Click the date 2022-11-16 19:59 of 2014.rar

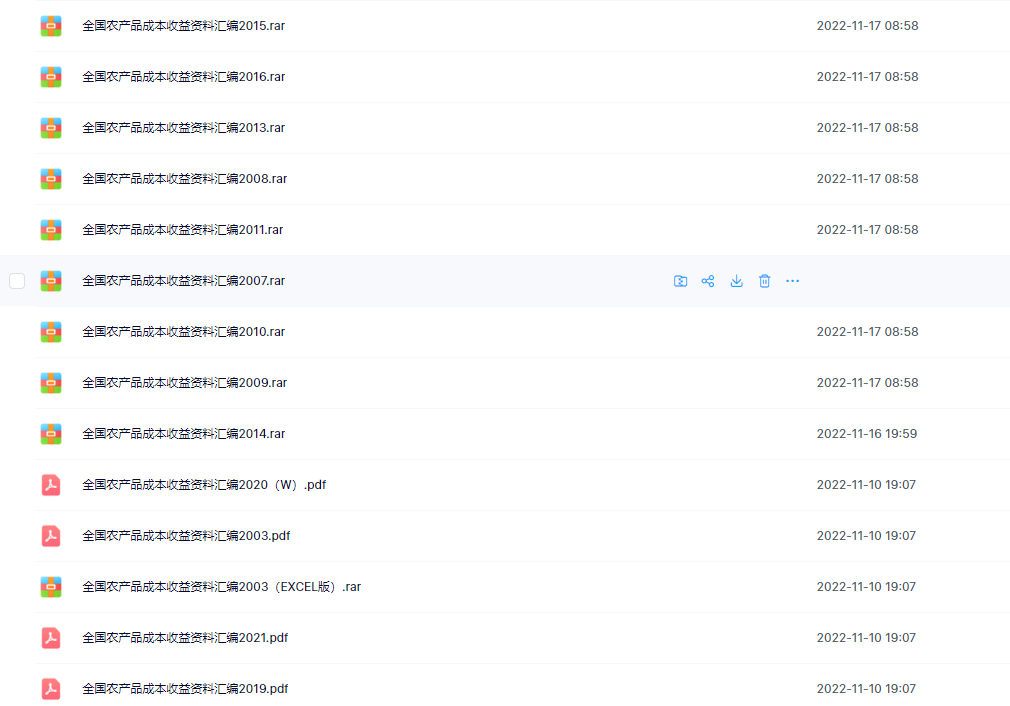point(866,434)
